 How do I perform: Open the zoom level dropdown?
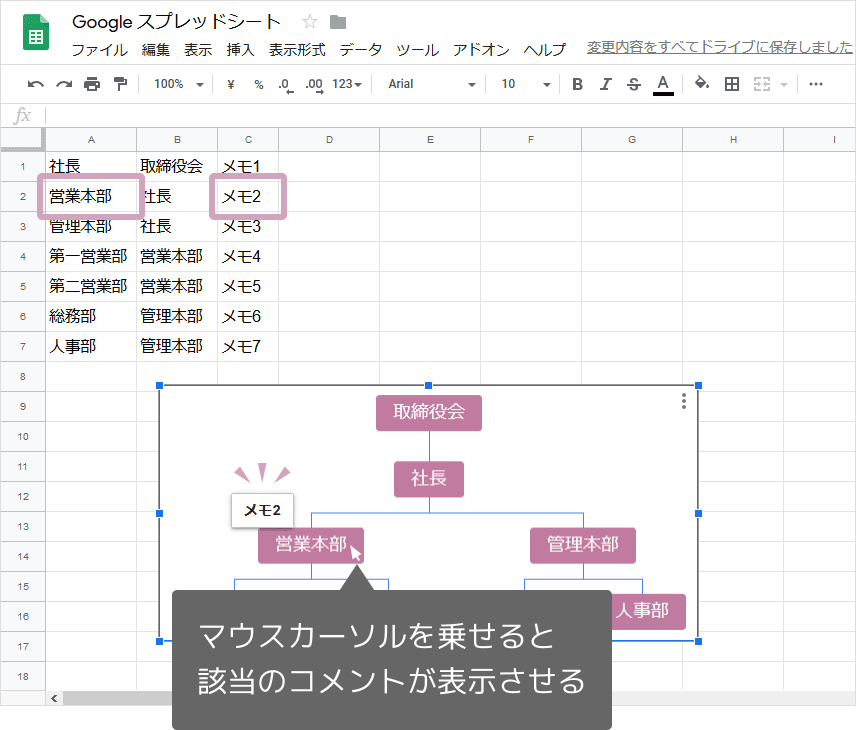click(177, 84)
